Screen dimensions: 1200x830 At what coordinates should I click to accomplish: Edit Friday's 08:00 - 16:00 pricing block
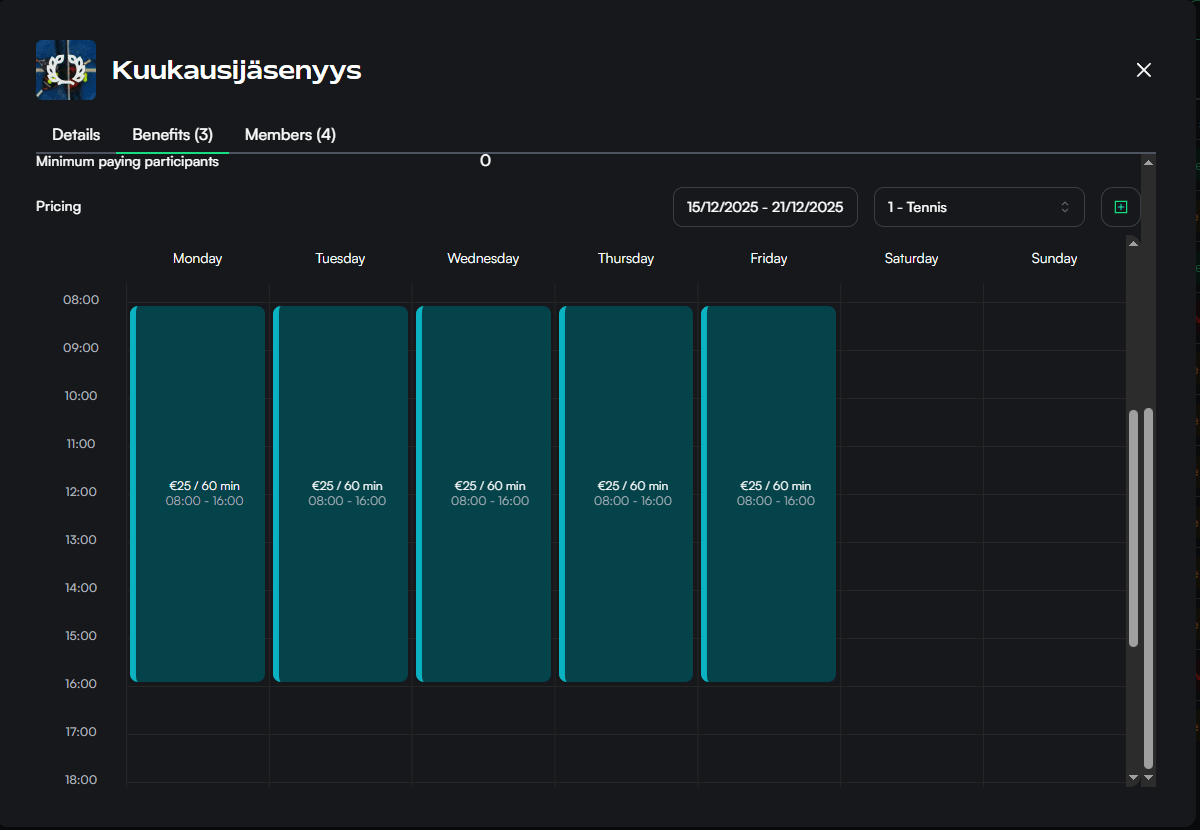(x=769, y=494)
